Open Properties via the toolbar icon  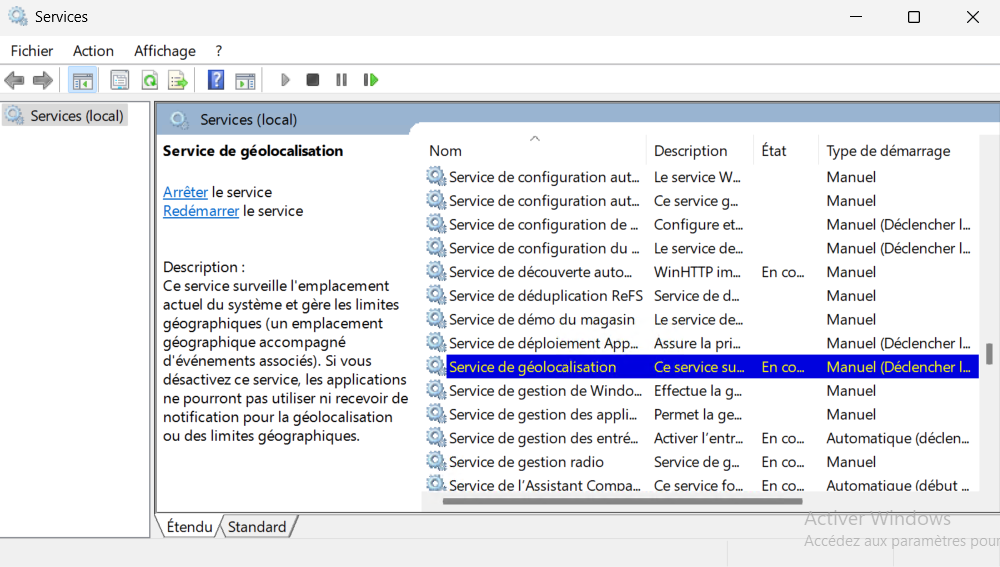[x=120, y=80]
